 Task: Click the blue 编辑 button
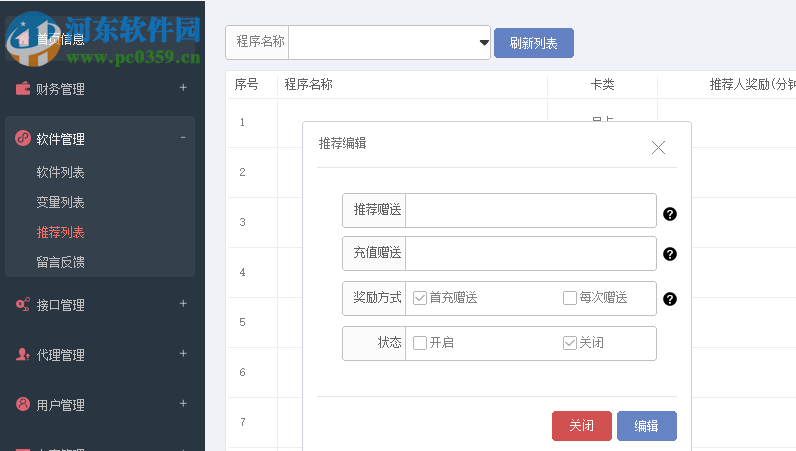coord(647,426)
